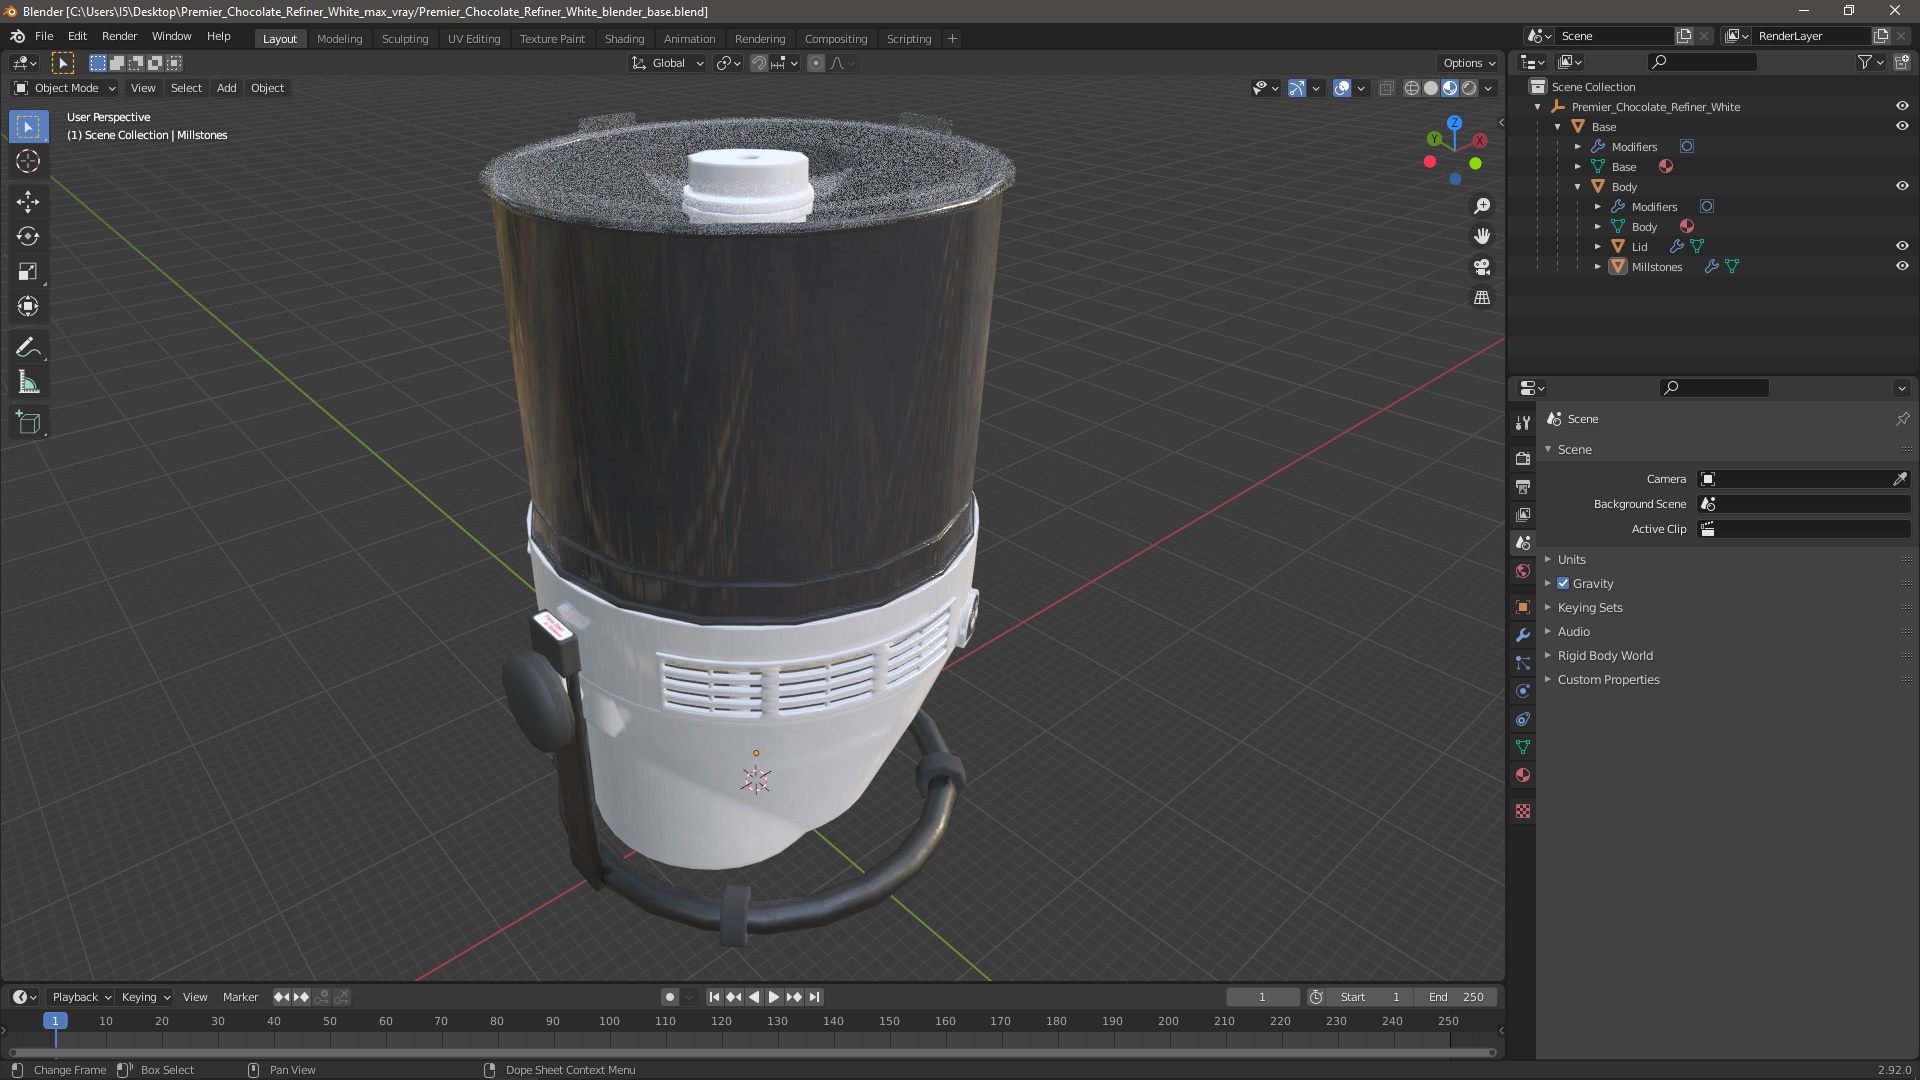
Task: Open the Add menu in viewport header
Action: pyautogui.click(x=227, y=88)
